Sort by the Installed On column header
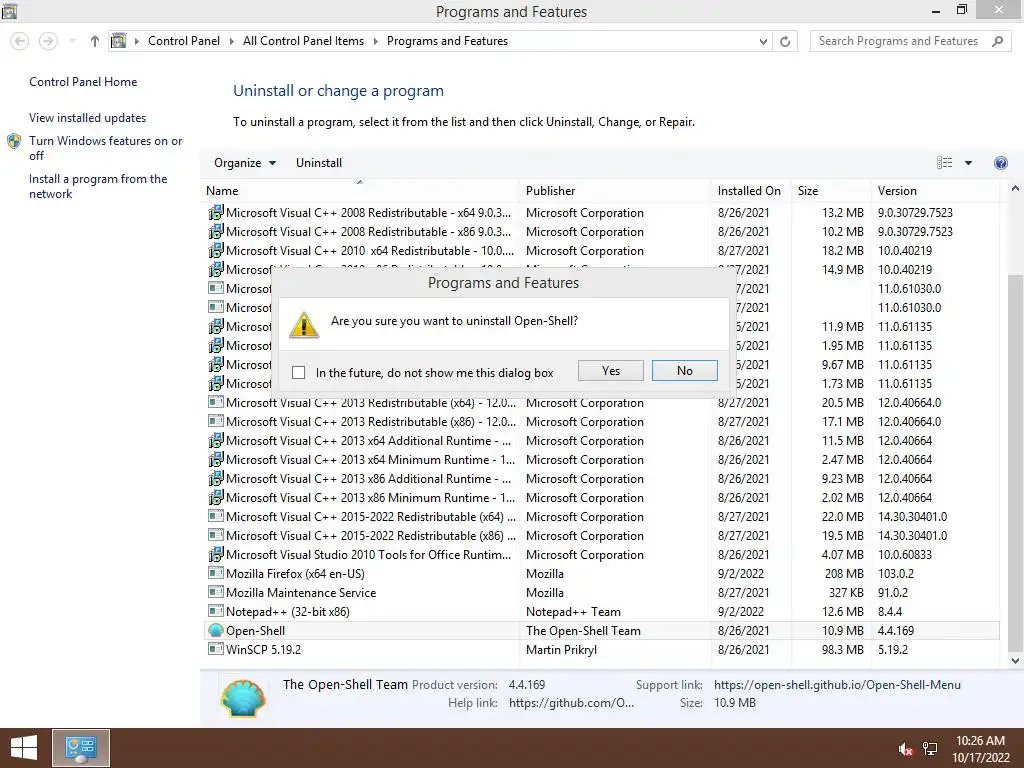The width and height of the screenshot is (1024, 768). [x=749, y=191]
